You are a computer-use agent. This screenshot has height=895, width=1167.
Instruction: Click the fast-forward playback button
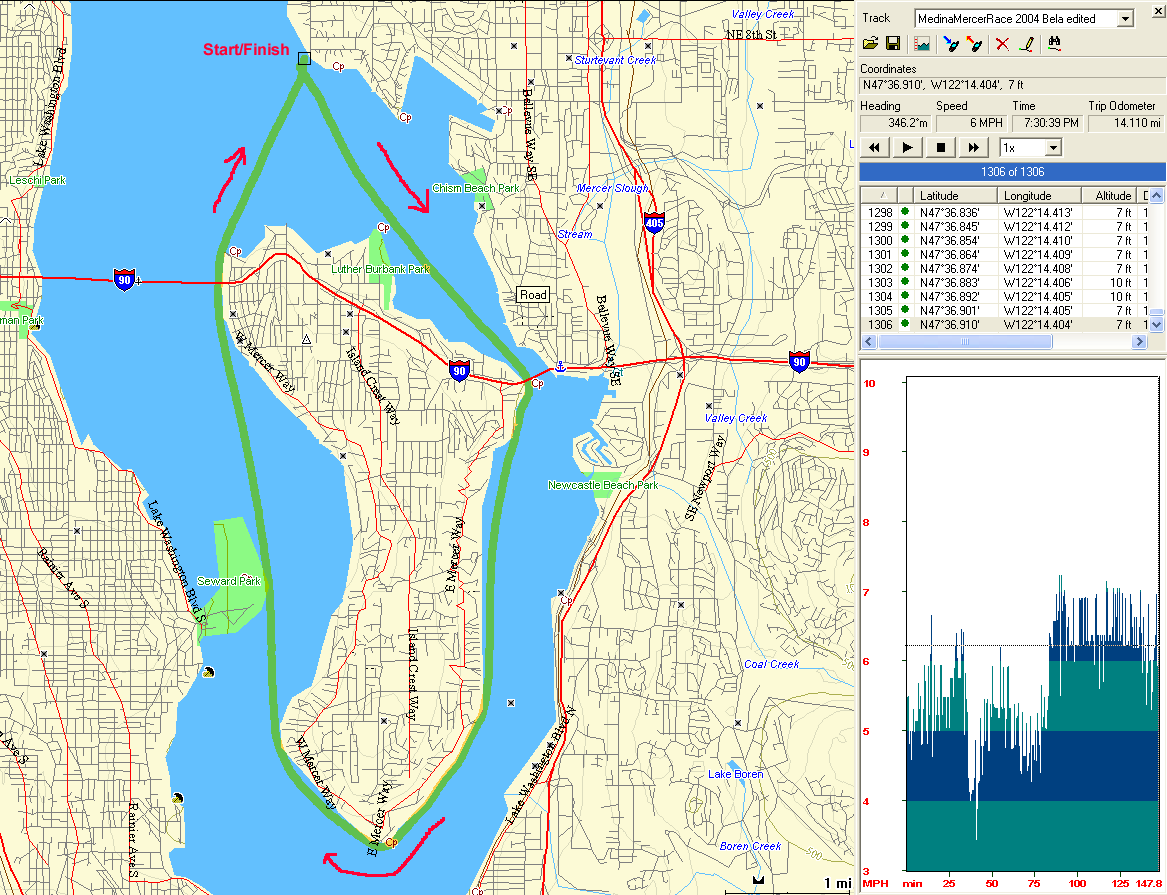click(972, 147)
